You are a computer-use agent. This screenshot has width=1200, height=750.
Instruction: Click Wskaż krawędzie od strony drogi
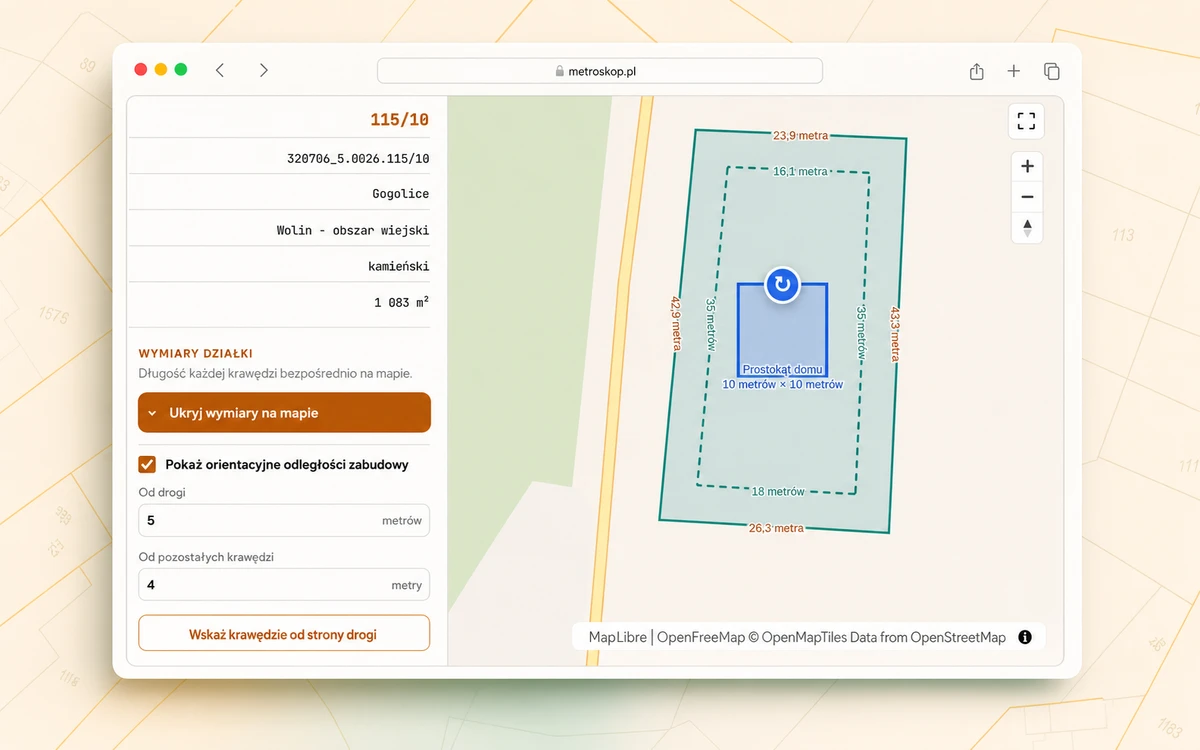click(x=284, y=634)
